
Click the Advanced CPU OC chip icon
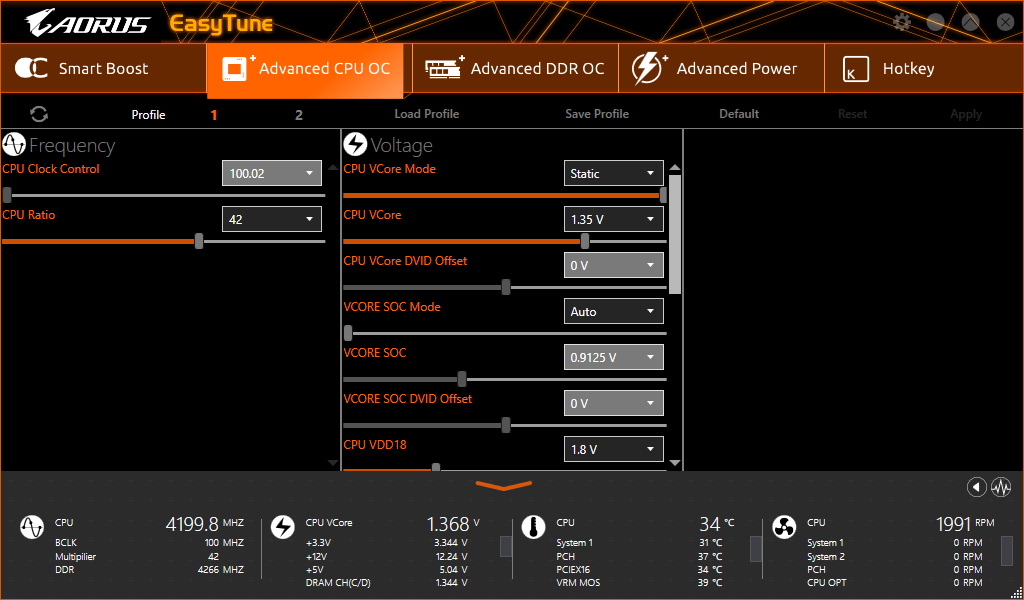[x=238, y=68]
